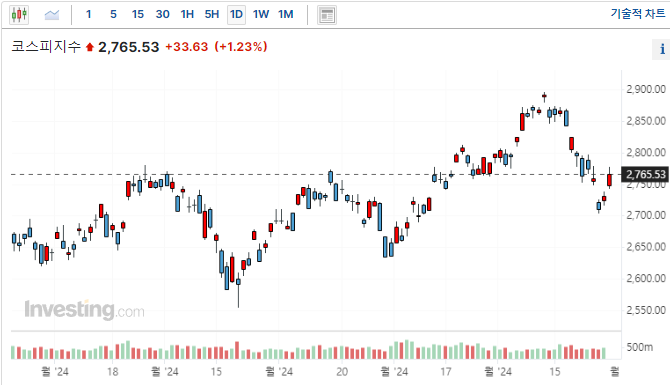Click the 2,650.00 price axis label

pos(646,247)
